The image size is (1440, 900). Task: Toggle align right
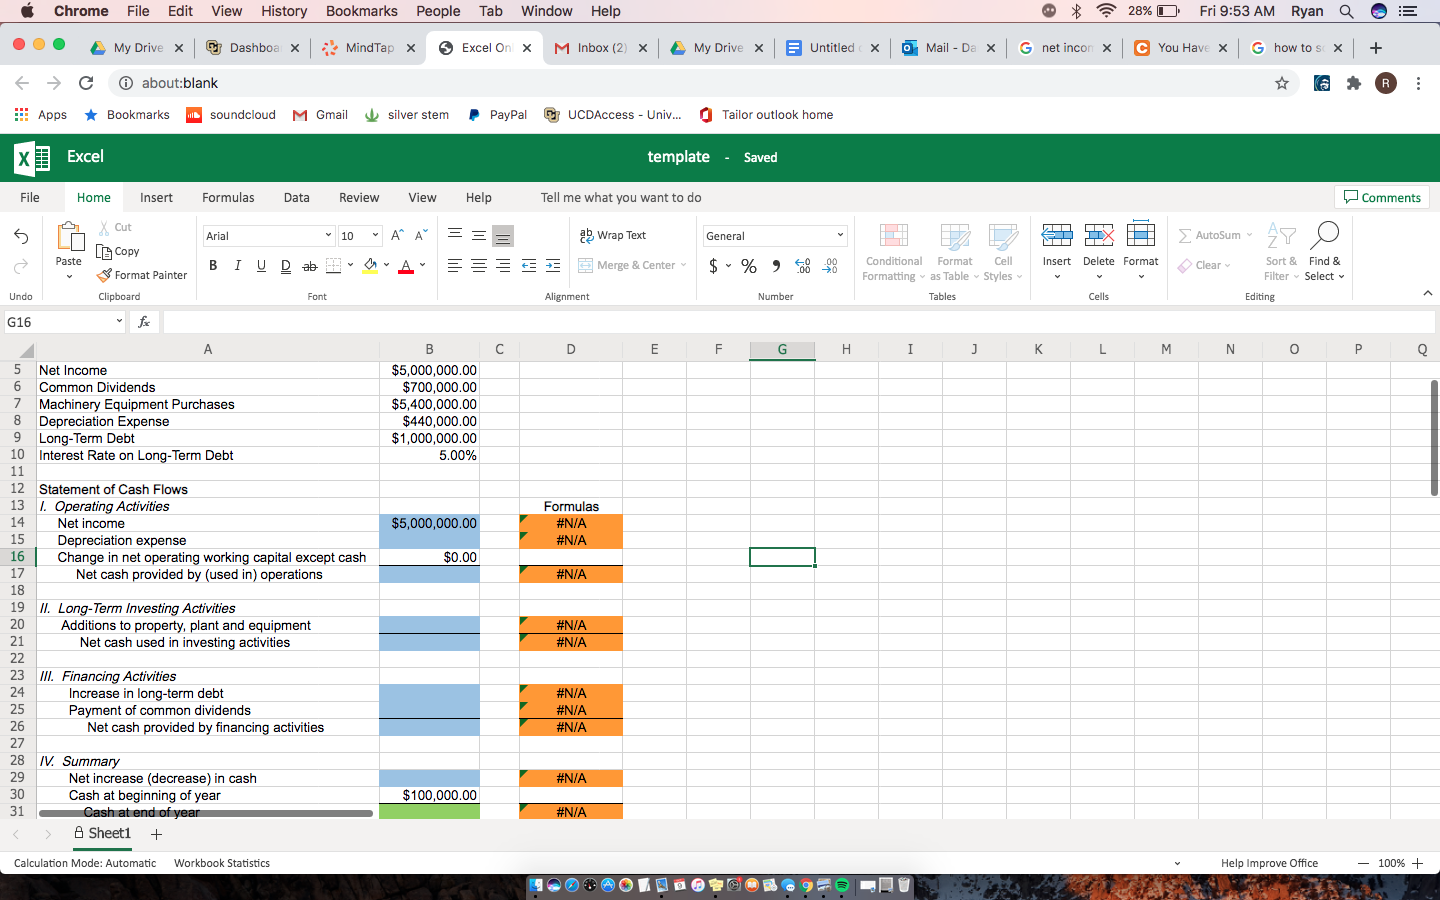[x=503, y=266]
